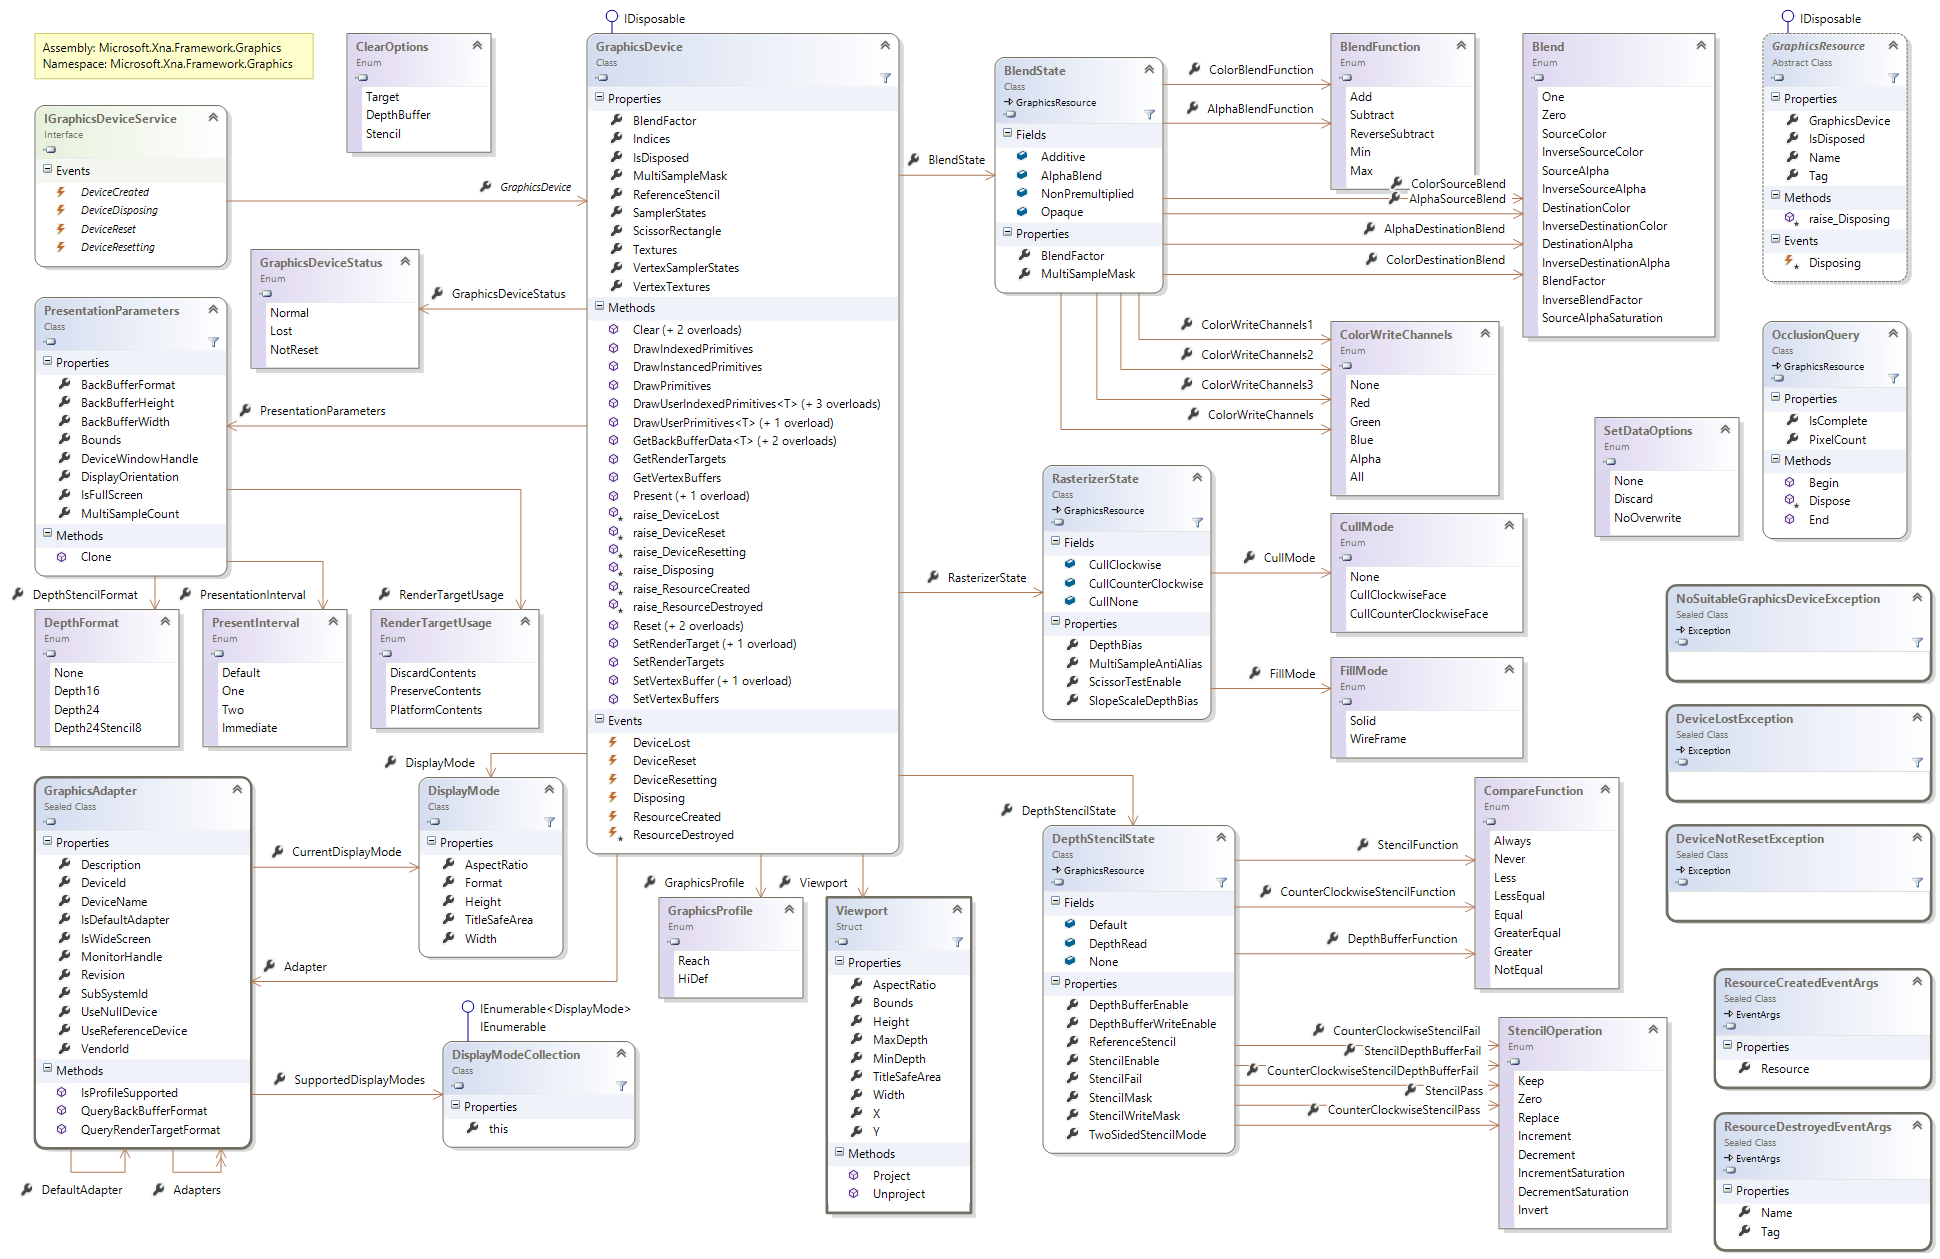Select the ResourceDestroyed event in GraphicsDevice
The height and width of the screenshot is (1259, 1940).
pos(683,835)
